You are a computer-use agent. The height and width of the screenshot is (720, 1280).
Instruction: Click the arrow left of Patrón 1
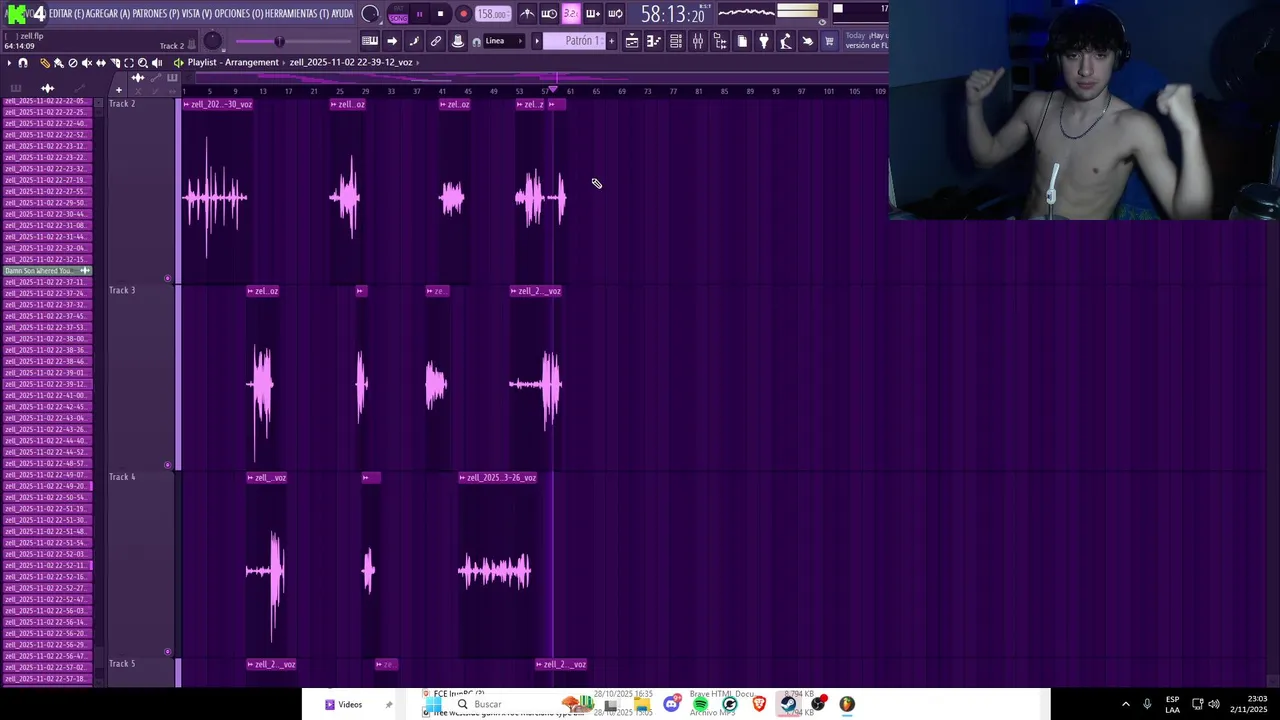click(537, 41)
